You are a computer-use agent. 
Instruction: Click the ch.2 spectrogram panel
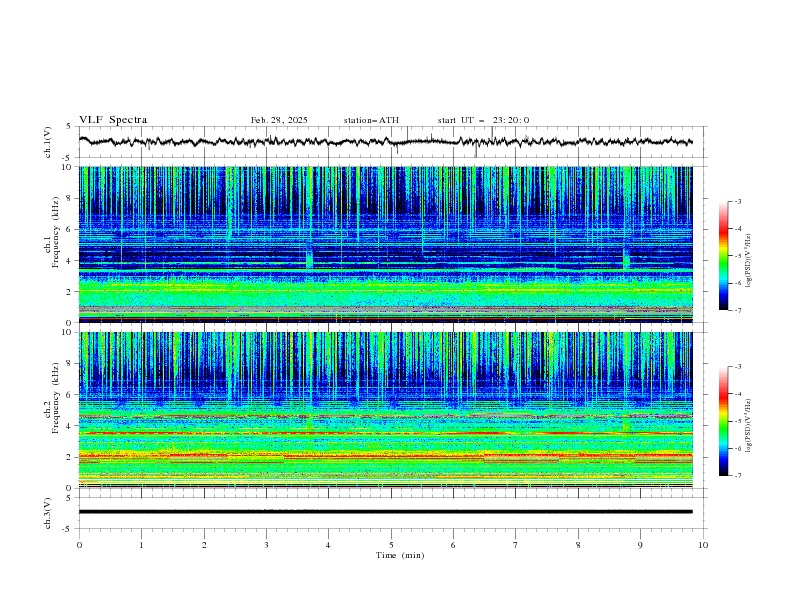pyautogui.click(x=385, y=410)
